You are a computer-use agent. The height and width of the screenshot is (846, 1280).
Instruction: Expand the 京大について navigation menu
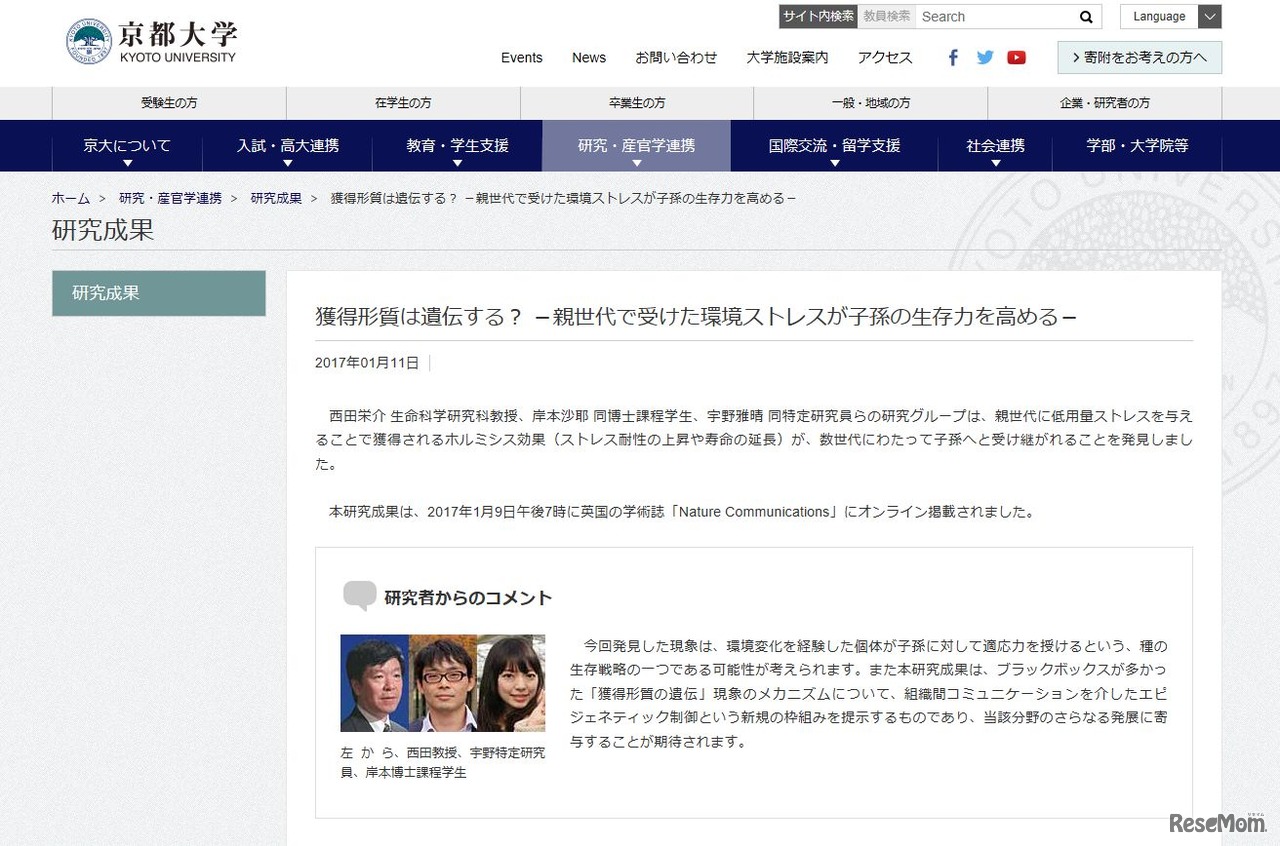click(x=126, y=145)
